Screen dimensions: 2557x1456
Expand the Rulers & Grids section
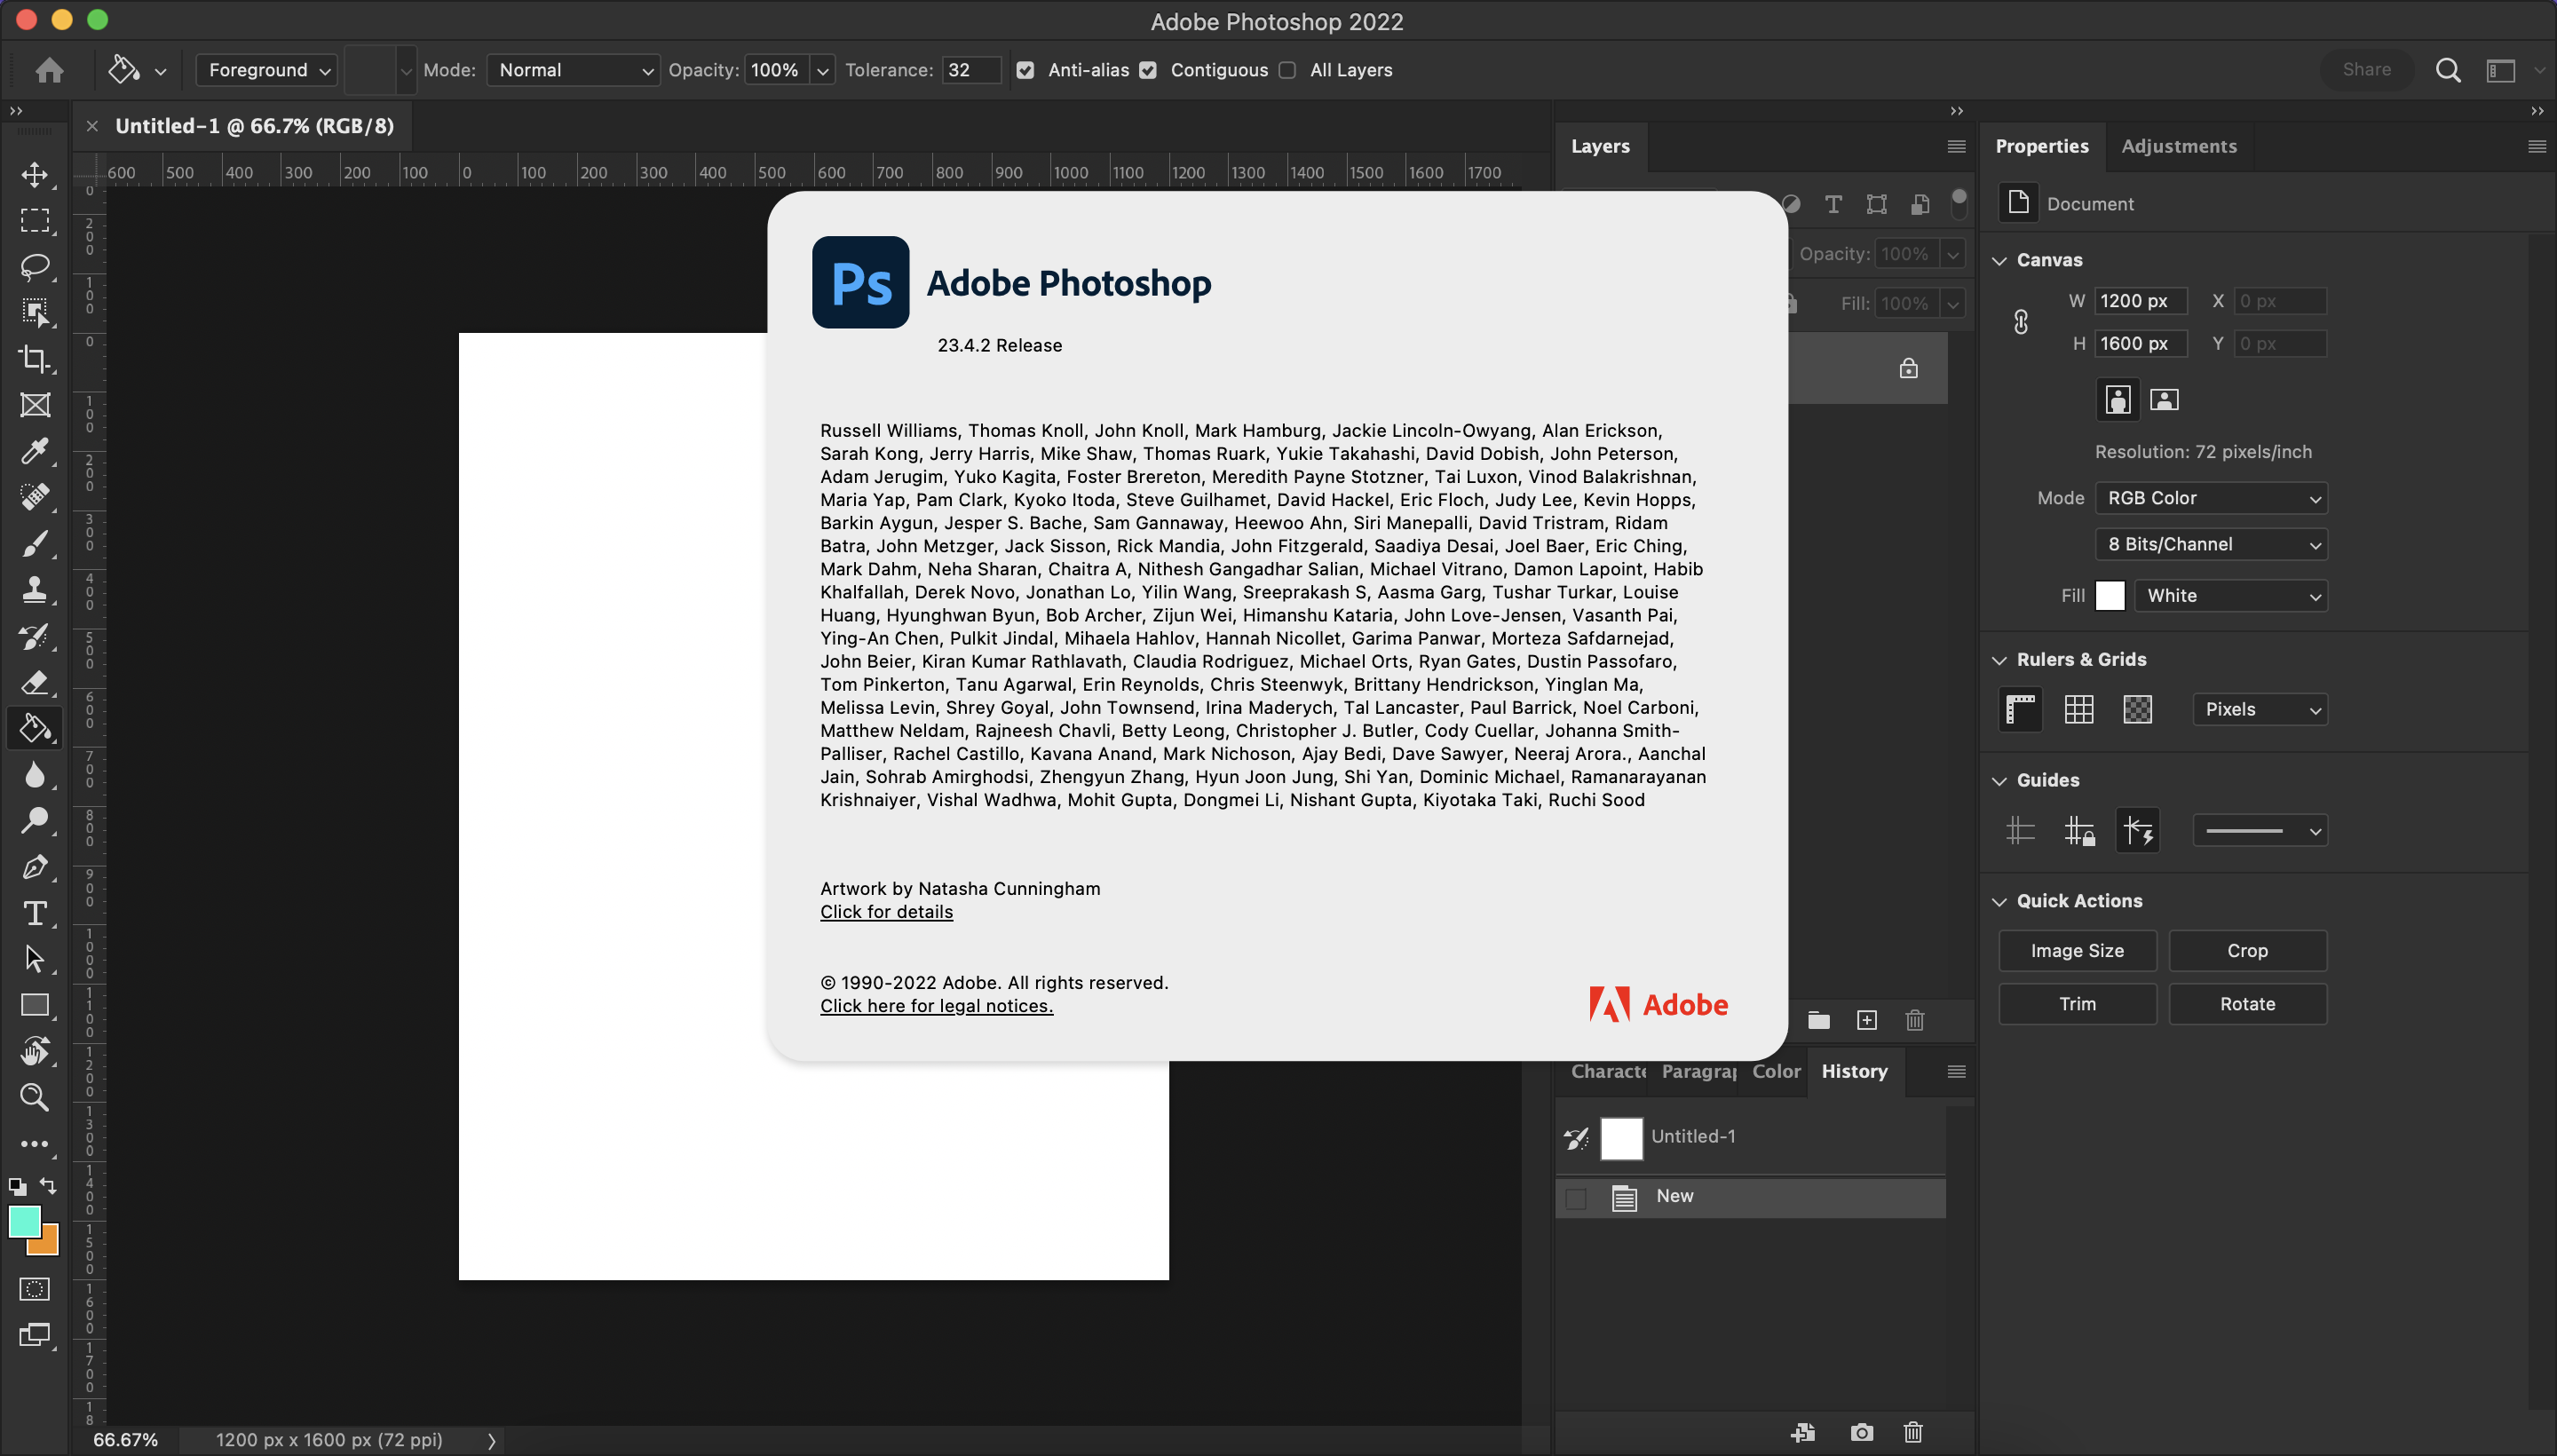(1999, 659)
